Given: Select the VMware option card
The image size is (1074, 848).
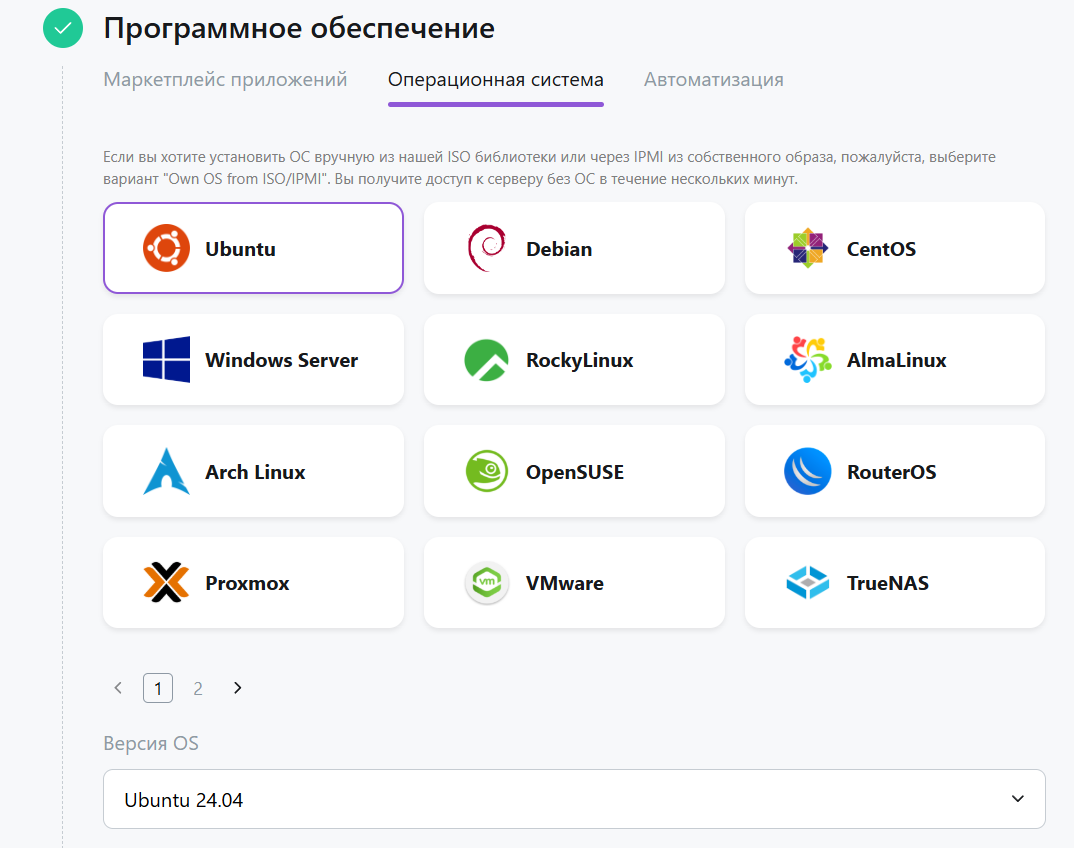Looking at the screenshot, I should (x=574, y=583).
